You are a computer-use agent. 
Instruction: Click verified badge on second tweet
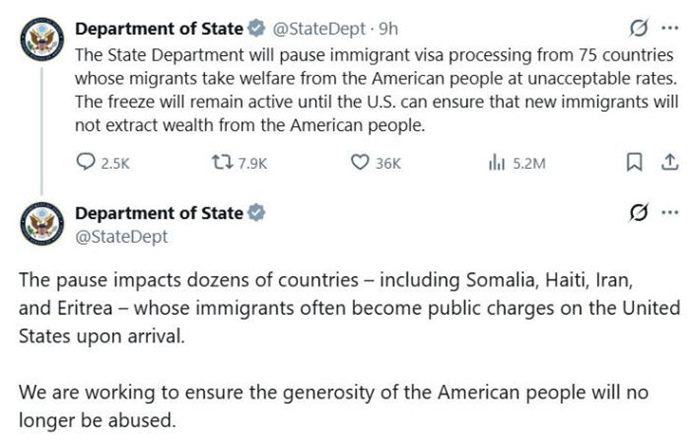click(257, 212)
